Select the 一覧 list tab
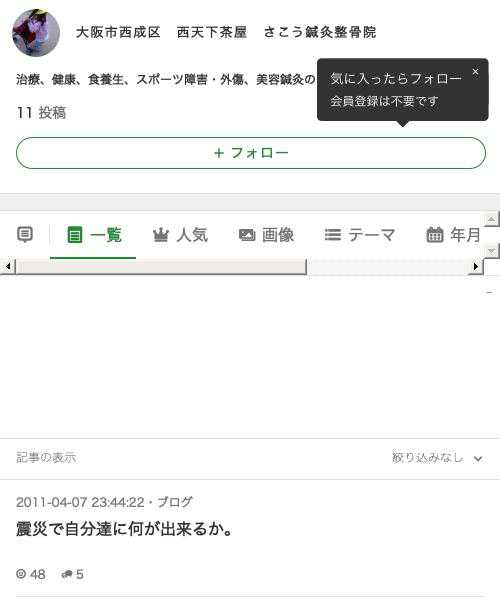This screenshot has width=500, height=600. coord(93,235)
